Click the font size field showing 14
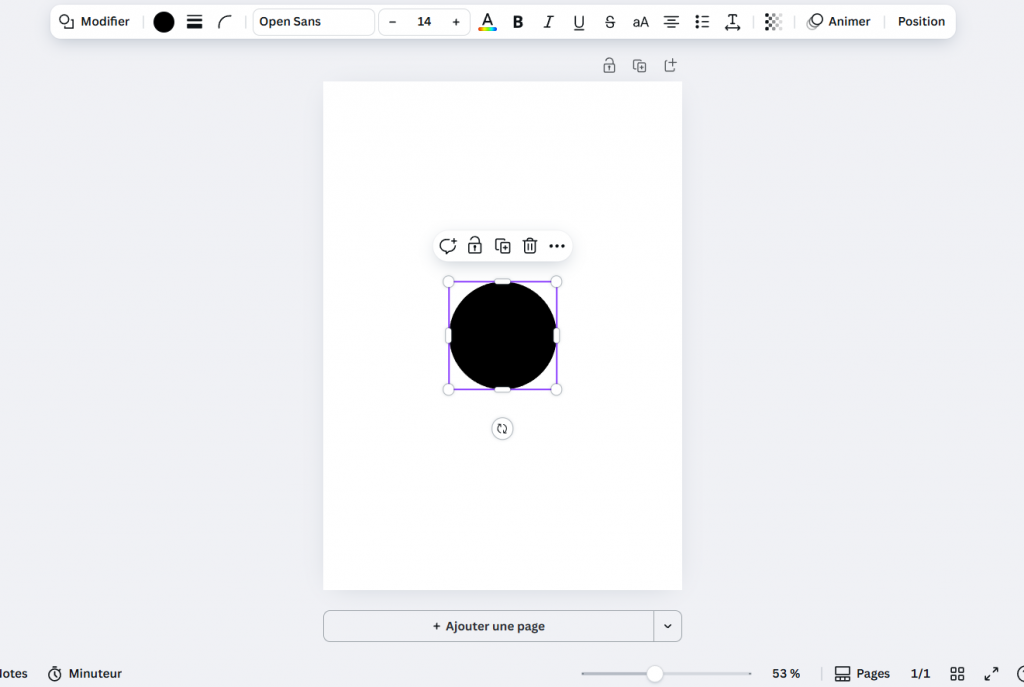 click(x=424, y=22)
